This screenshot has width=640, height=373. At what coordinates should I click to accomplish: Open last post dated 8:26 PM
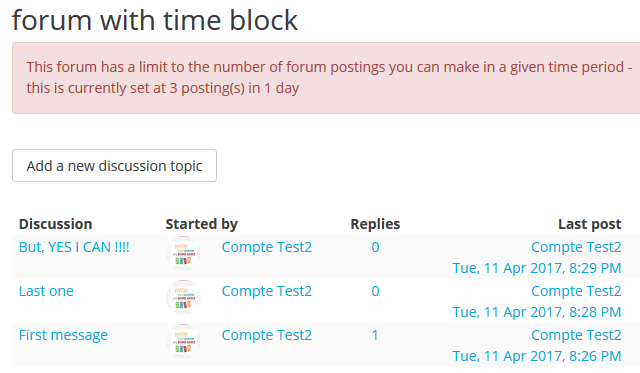click(537, 357)
